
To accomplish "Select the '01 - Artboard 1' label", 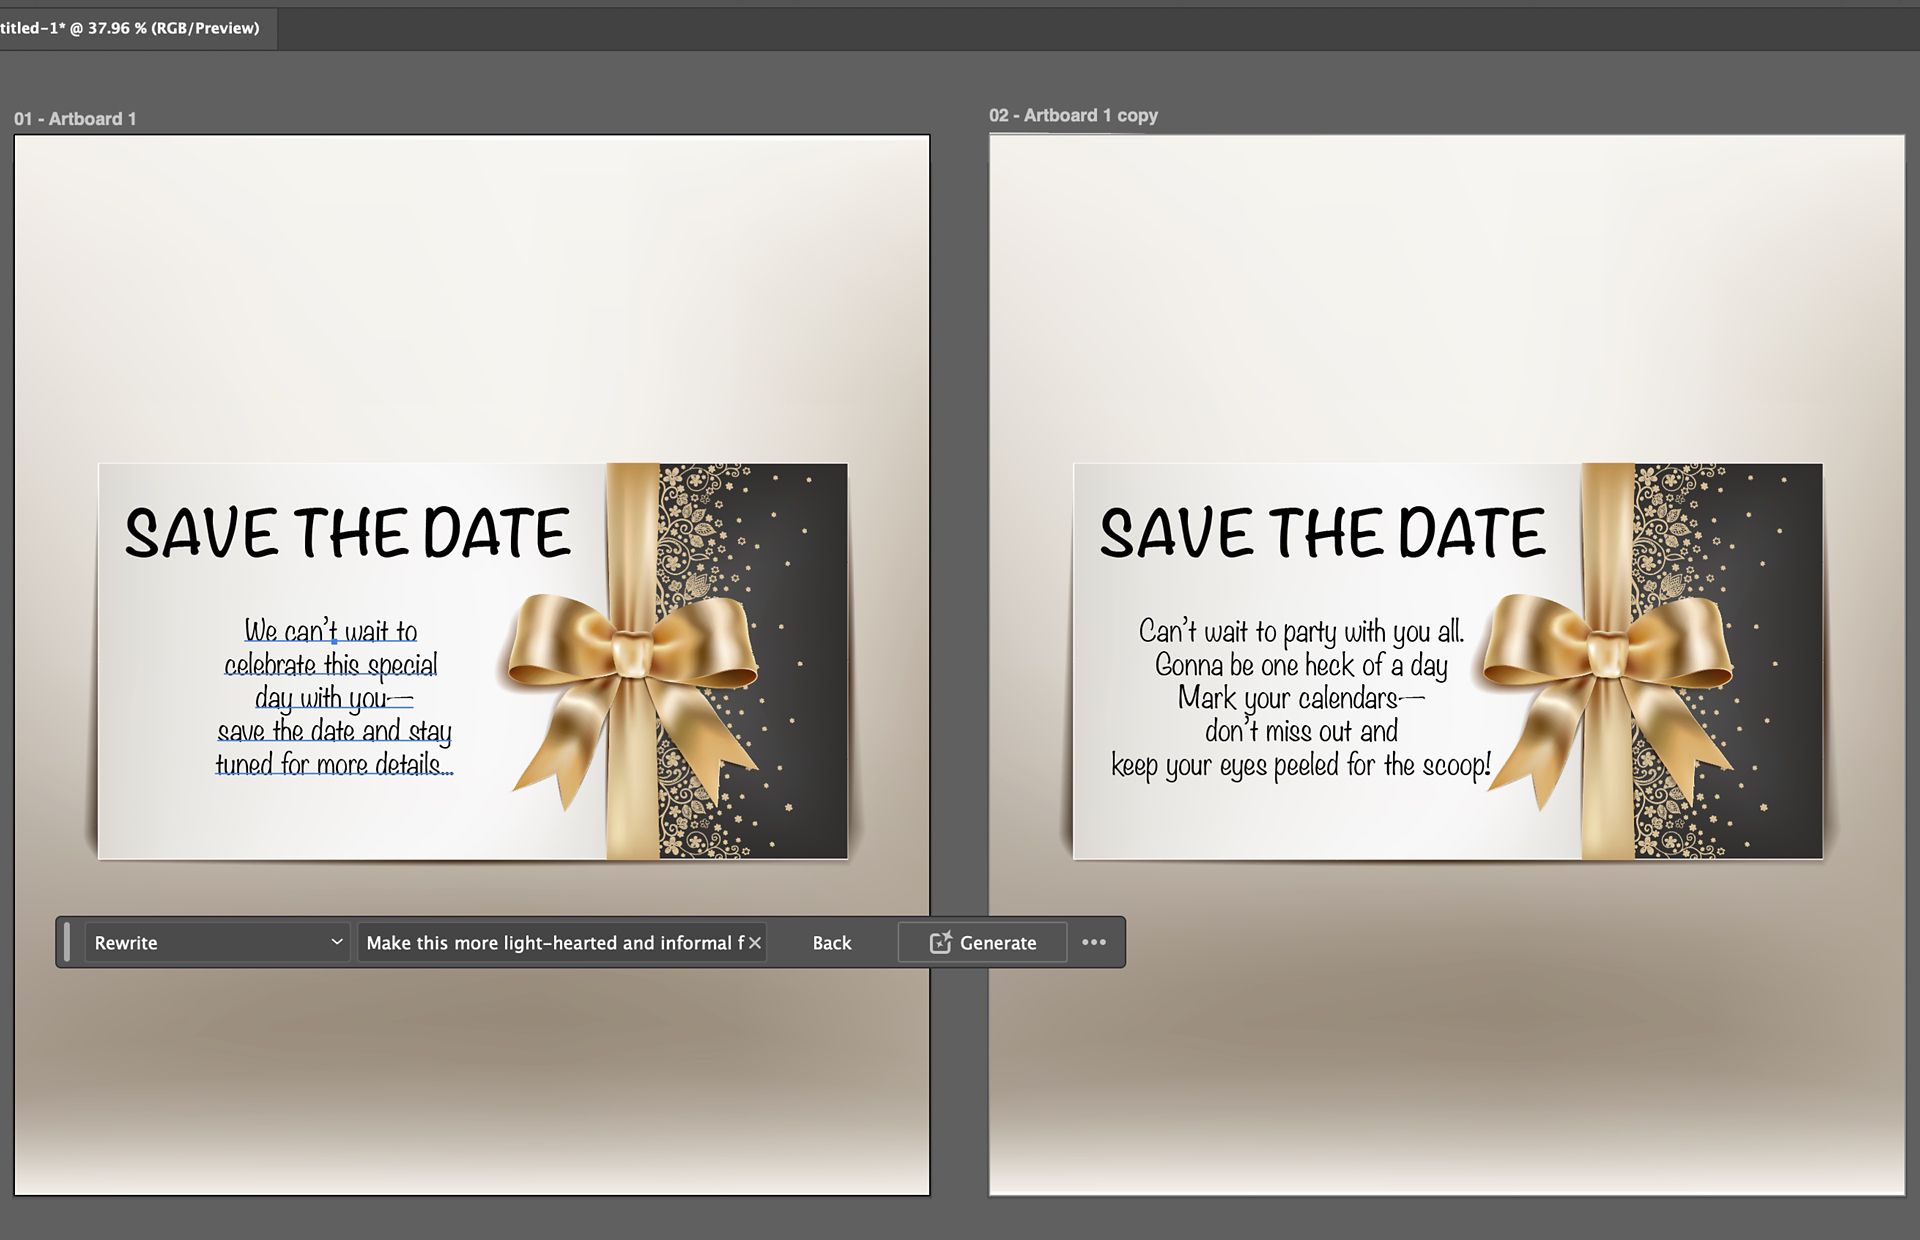I will coord(75,119).
